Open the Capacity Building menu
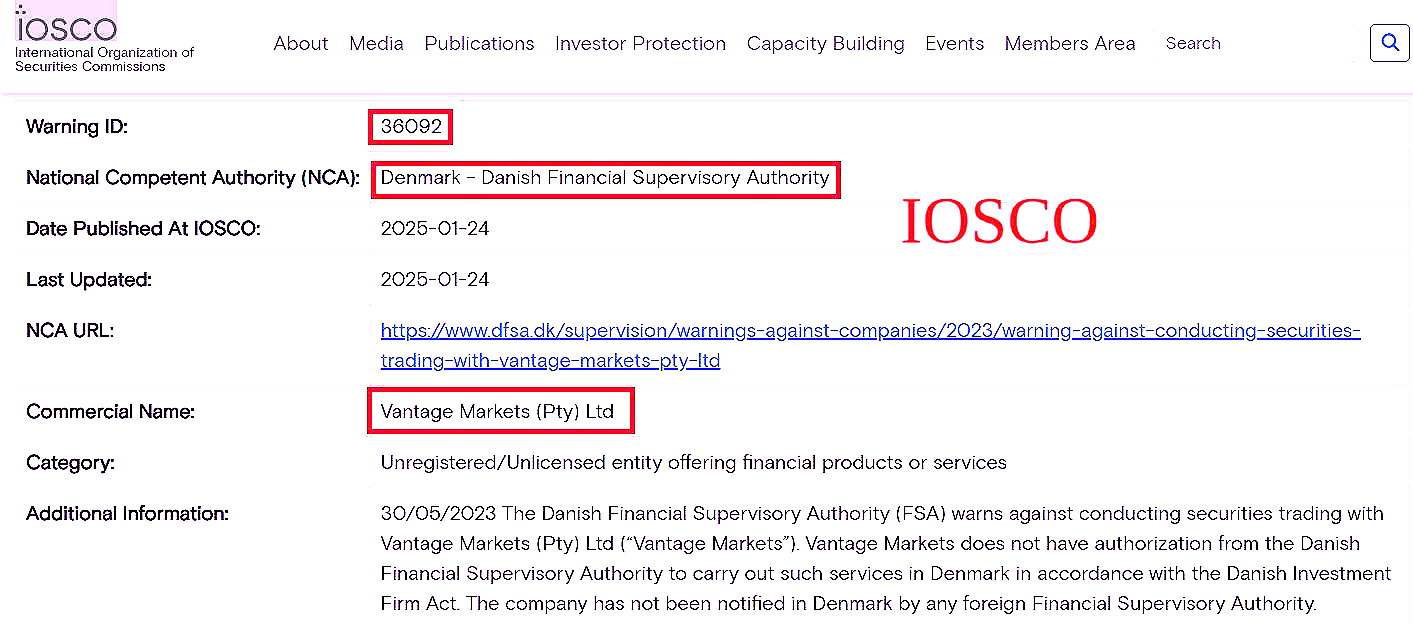This screenshot has height=625, width=1413. pyautogui.click(x=825, y=44)
